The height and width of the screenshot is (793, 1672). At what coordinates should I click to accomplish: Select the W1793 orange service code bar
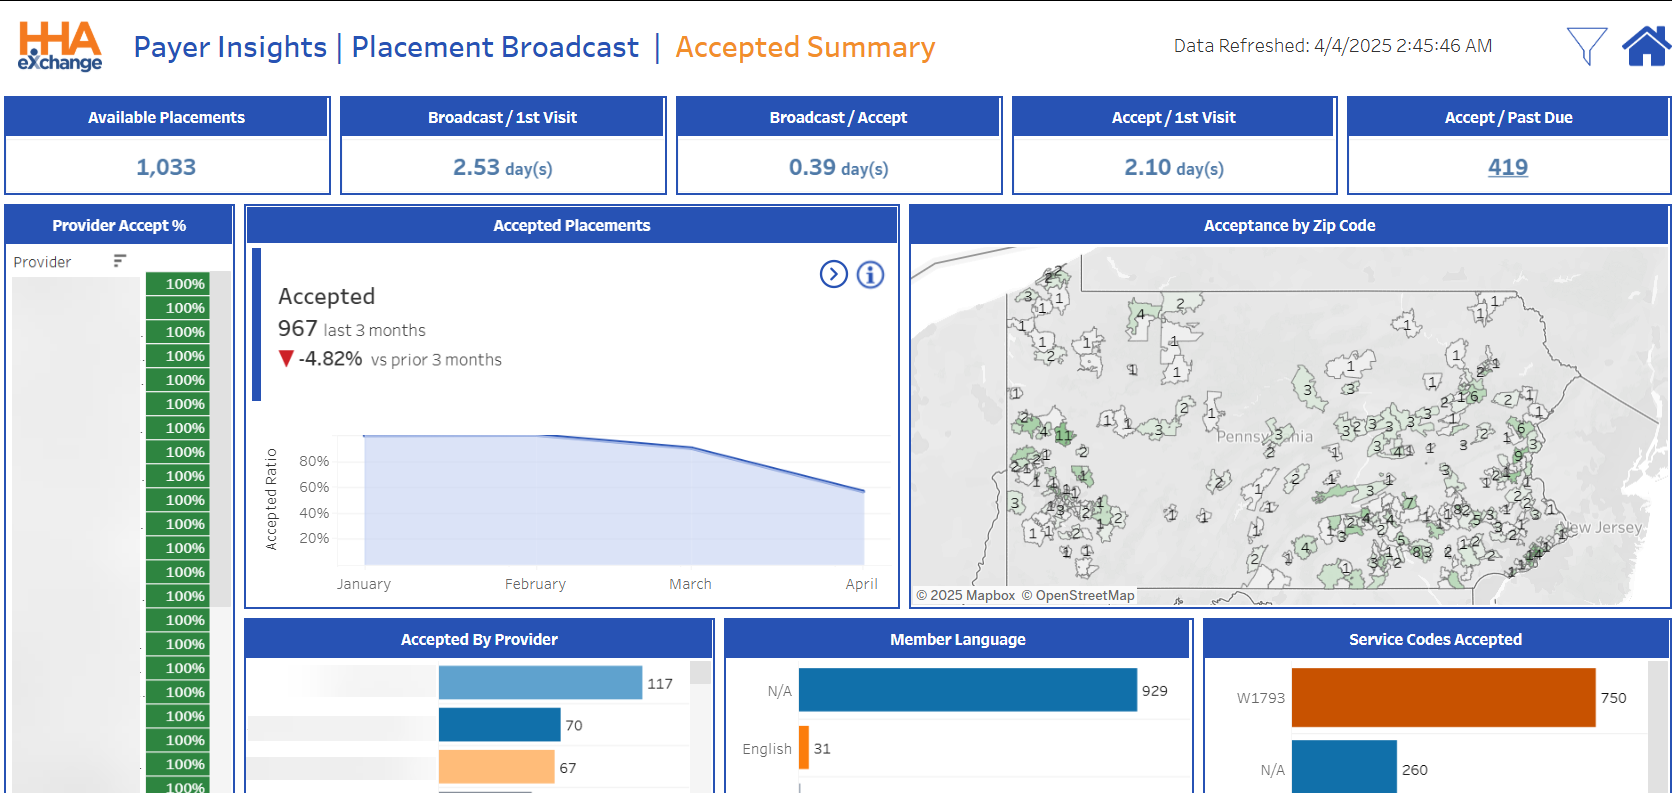pyautogui.click(x=1442, y=697)
